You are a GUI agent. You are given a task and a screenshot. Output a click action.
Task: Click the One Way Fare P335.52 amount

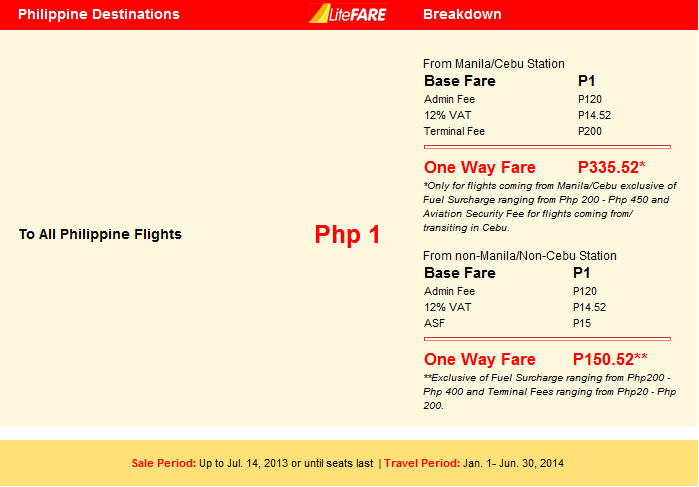tap(612, 167)
